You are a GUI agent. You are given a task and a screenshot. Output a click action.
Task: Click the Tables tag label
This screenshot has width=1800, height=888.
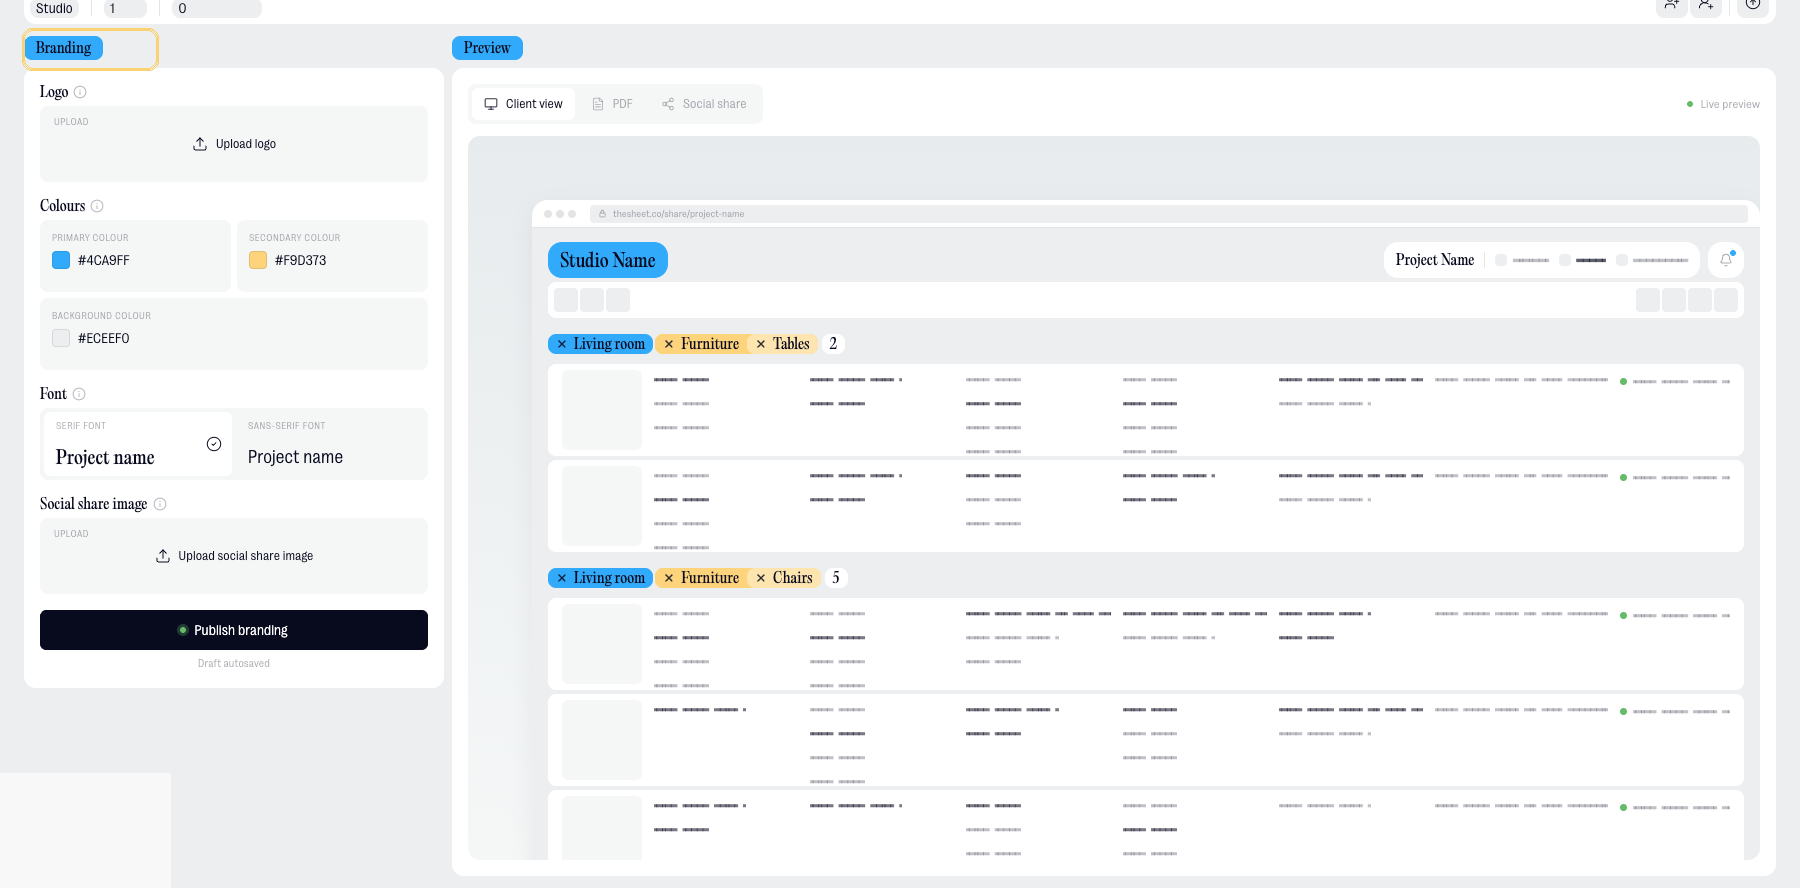point(791,344)
